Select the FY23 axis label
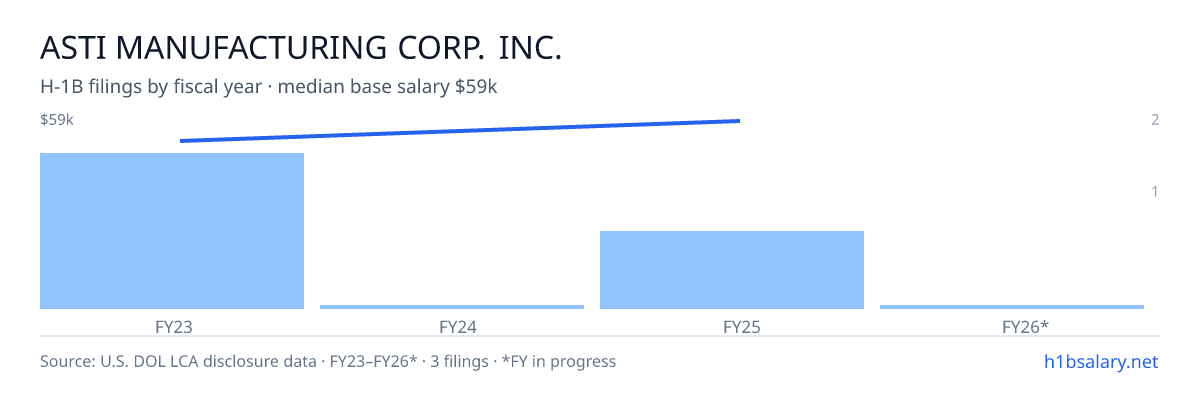The height and width of the screenshot is (400, 1200). 172,326
